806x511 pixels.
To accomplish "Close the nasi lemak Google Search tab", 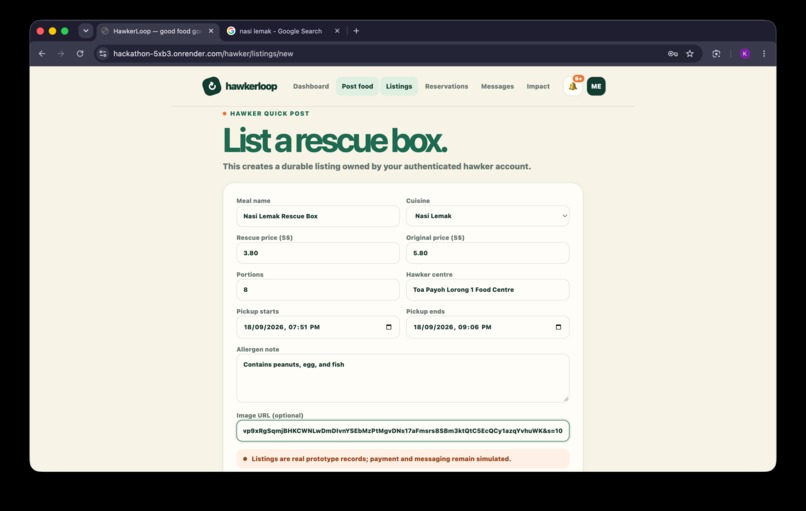I will pyautogui.click(x=337, y=31).
